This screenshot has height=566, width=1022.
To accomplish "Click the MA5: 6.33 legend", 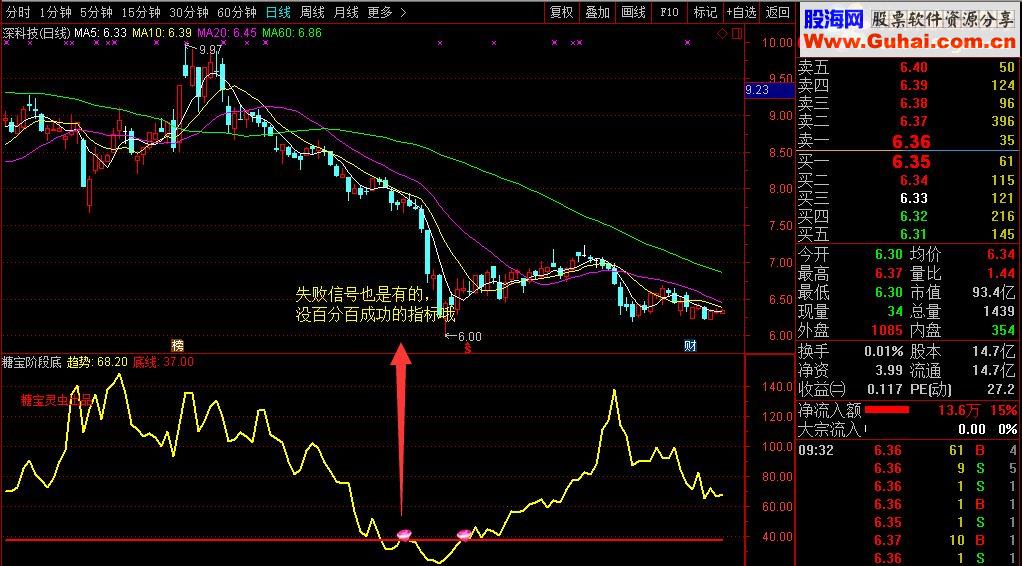I will [x=100, y=33].
